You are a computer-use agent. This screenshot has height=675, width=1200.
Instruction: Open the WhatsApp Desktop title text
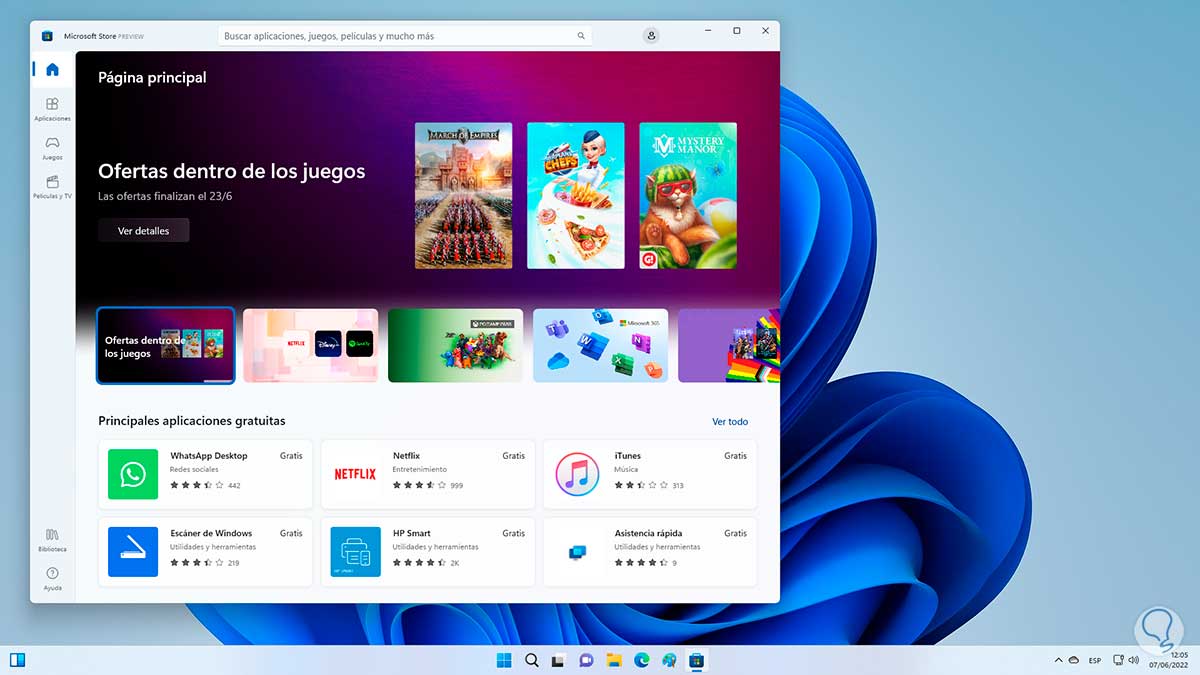click(x=209, y=456)
